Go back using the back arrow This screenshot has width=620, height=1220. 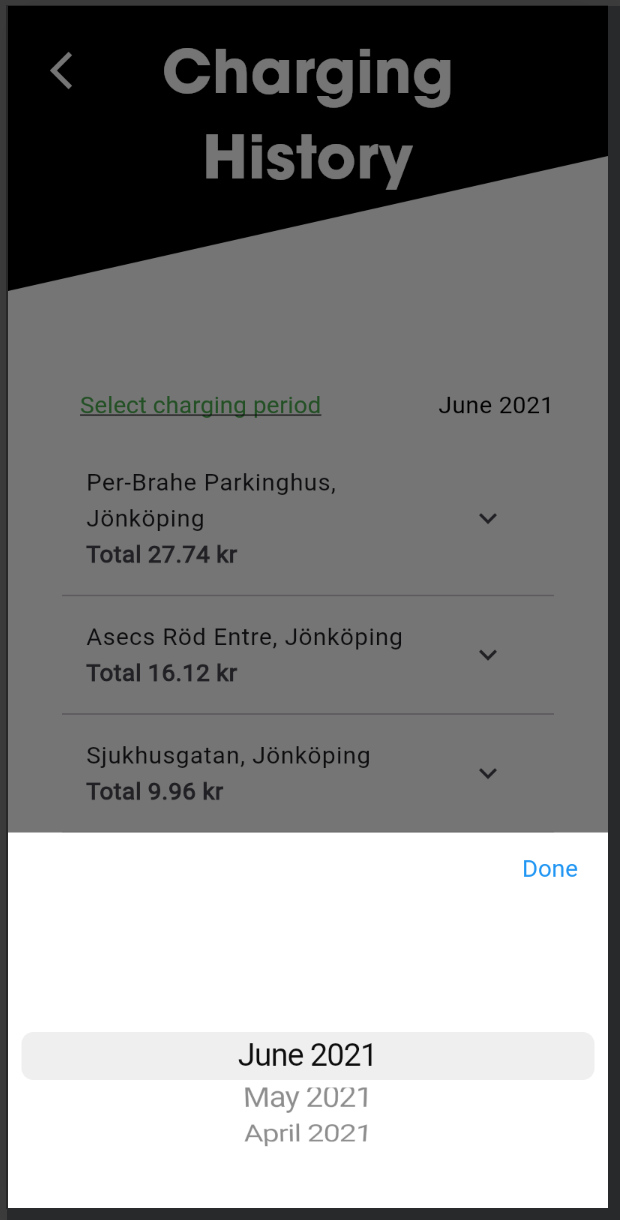click(x=62, y=71)
